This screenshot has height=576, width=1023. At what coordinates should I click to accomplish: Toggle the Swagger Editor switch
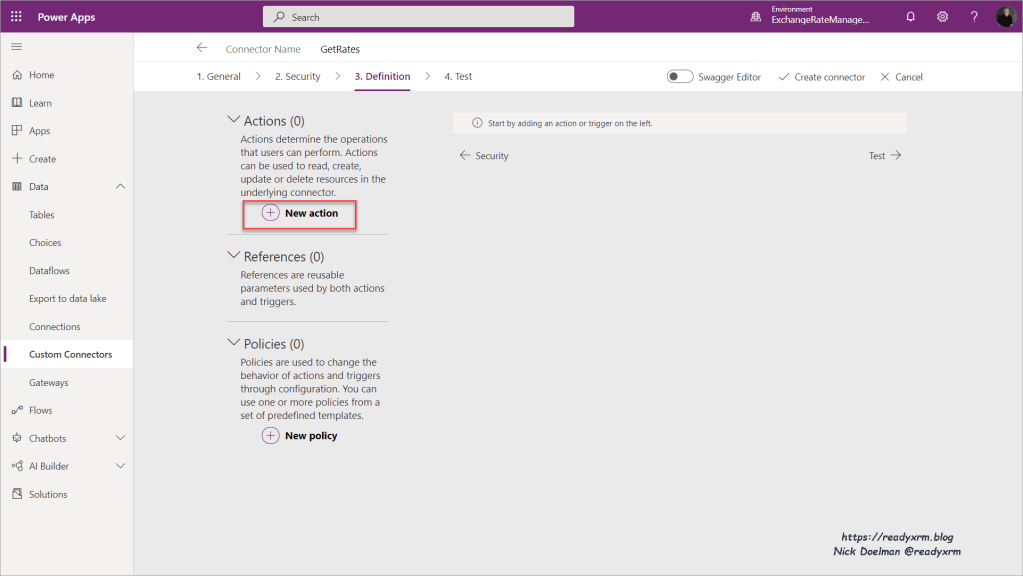680,77
